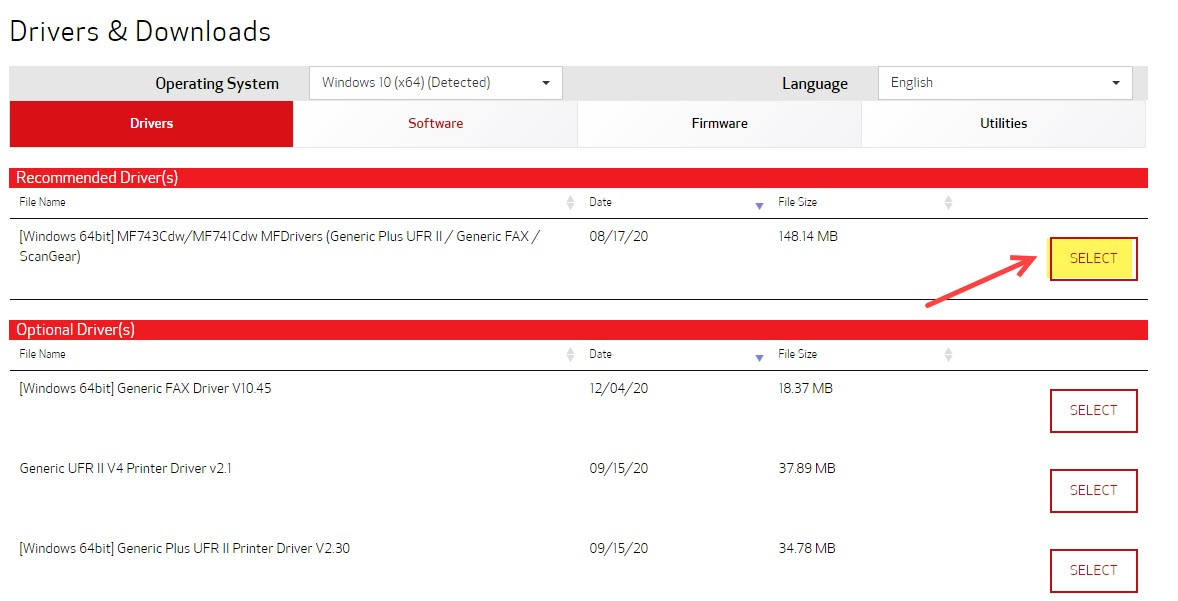Viewport: 1178px width, 601px height.
Task: Open the Language dropdown set to English
Action: (1005, 83)
